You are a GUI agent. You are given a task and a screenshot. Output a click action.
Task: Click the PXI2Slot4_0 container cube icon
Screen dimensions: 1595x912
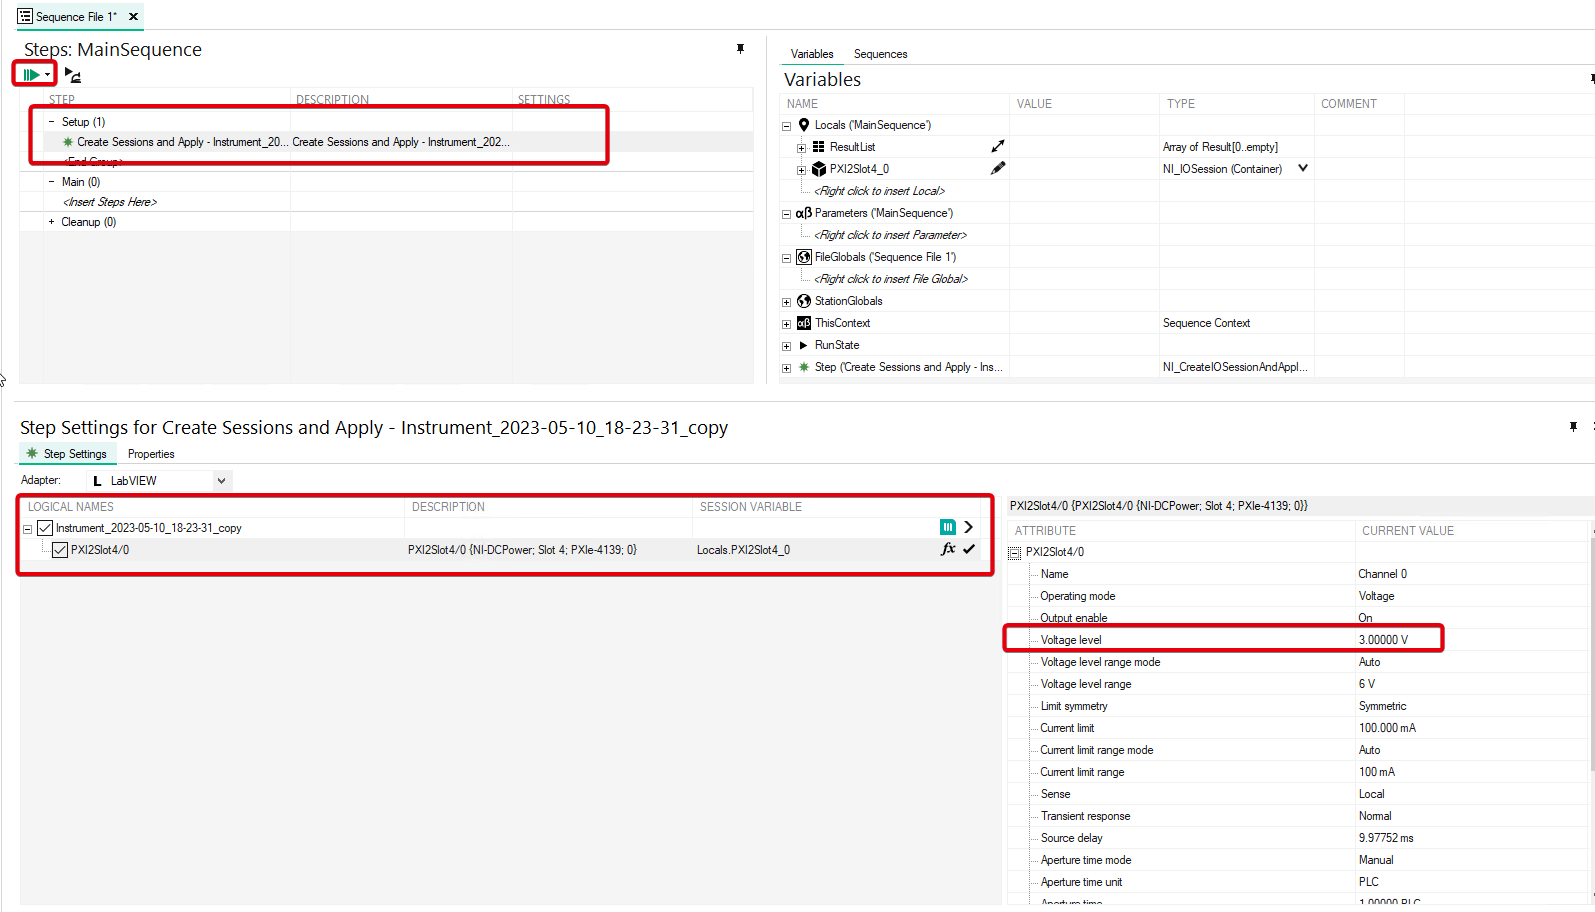(x=819, y=169)
